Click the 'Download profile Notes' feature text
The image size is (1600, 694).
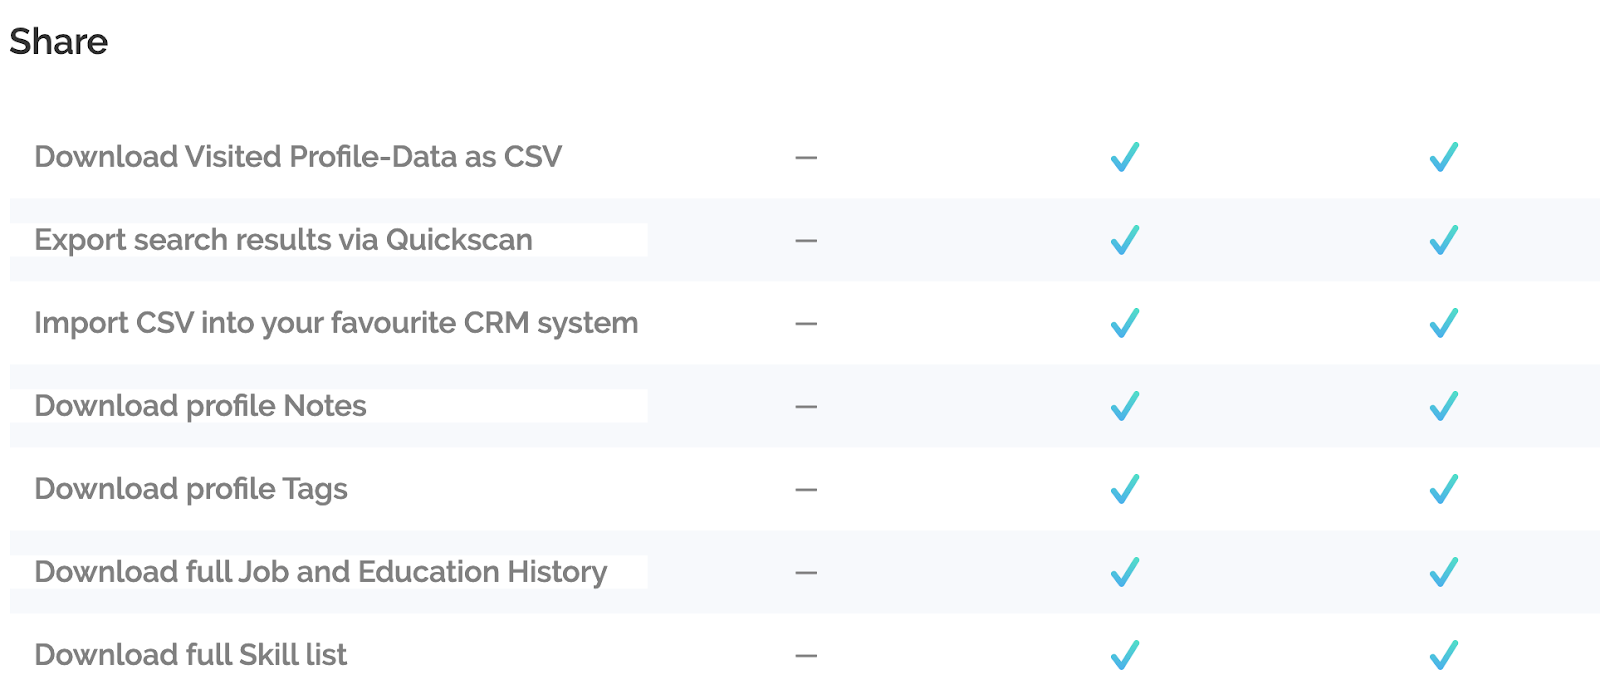200,406
